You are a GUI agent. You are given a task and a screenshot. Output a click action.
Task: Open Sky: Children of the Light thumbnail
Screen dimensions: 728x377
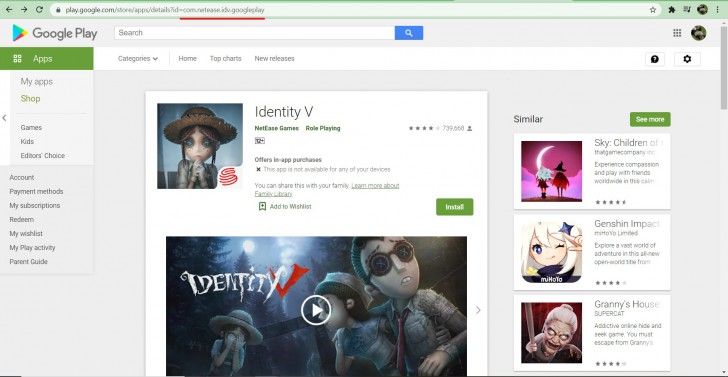pyautogui.click(x=551, y=171)
